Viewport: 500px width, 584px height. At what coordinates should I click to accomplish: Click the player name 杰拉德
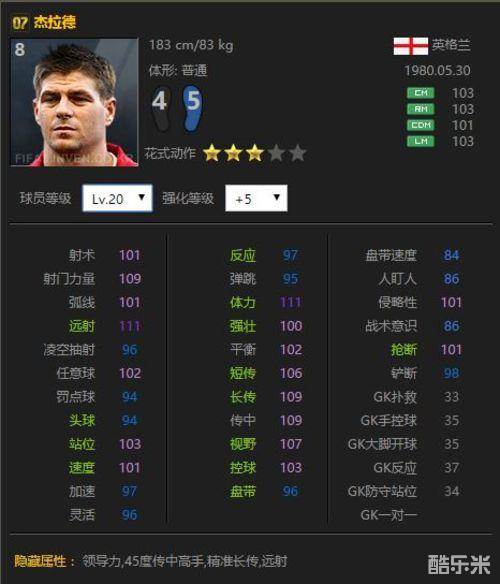click(x=55, y=22)
